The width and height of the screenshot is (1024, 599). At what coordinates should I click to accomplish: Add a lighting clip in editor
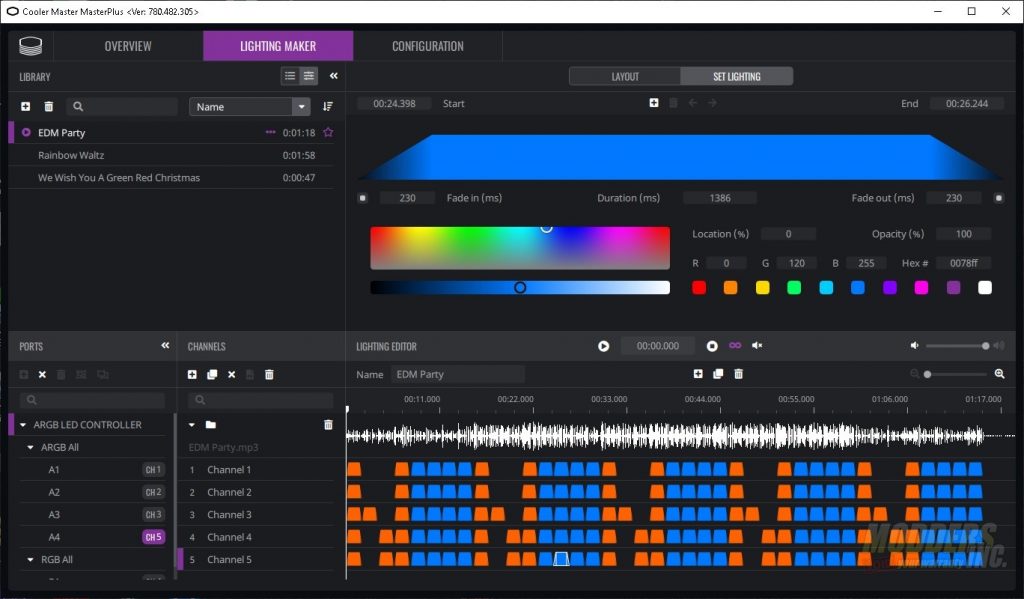pos(698,374)
